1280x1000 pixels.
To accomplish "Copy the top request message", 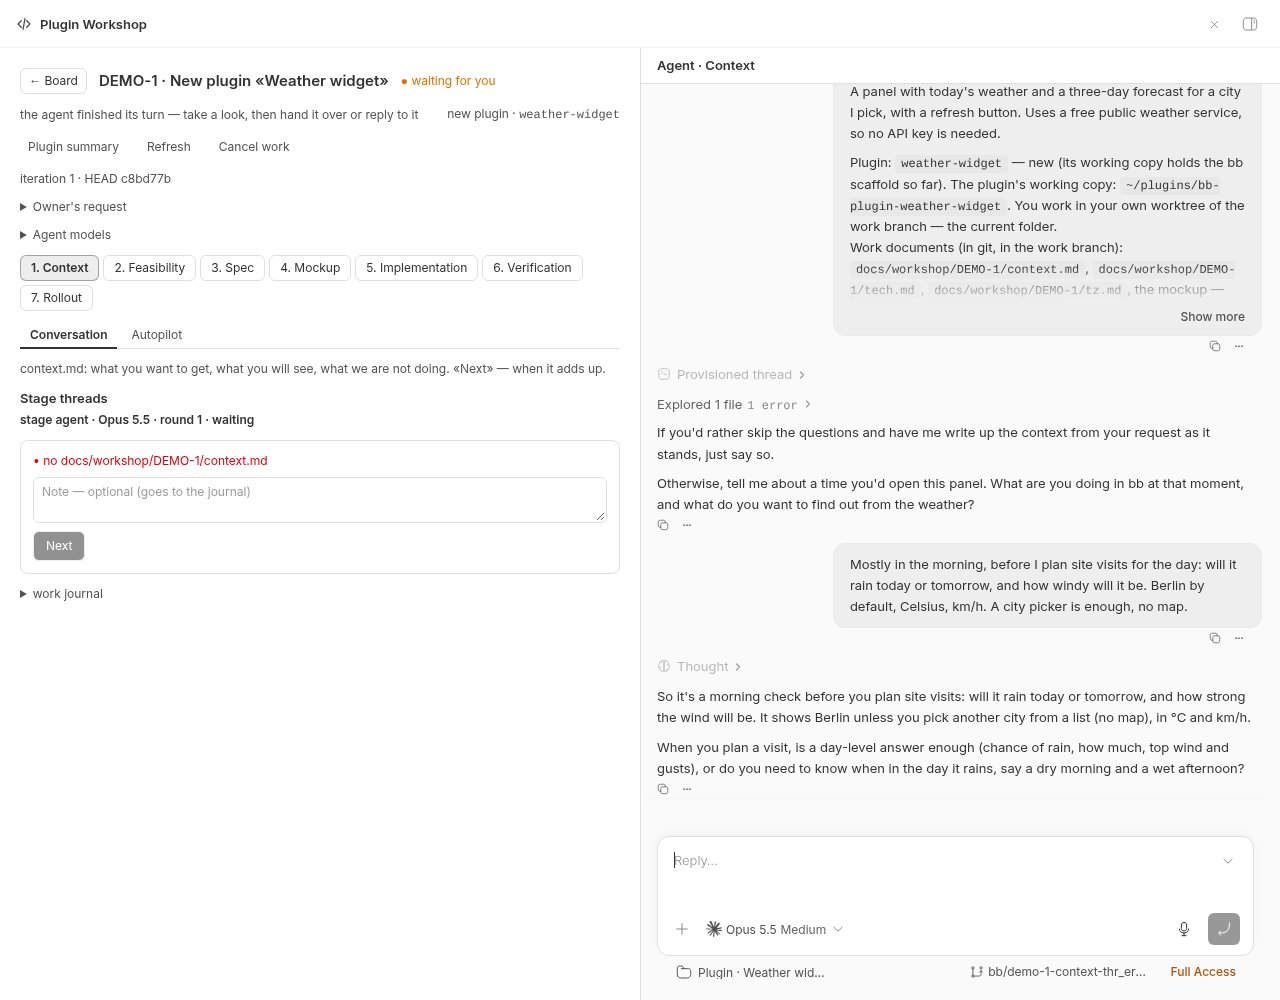I will click(1215, 346).
